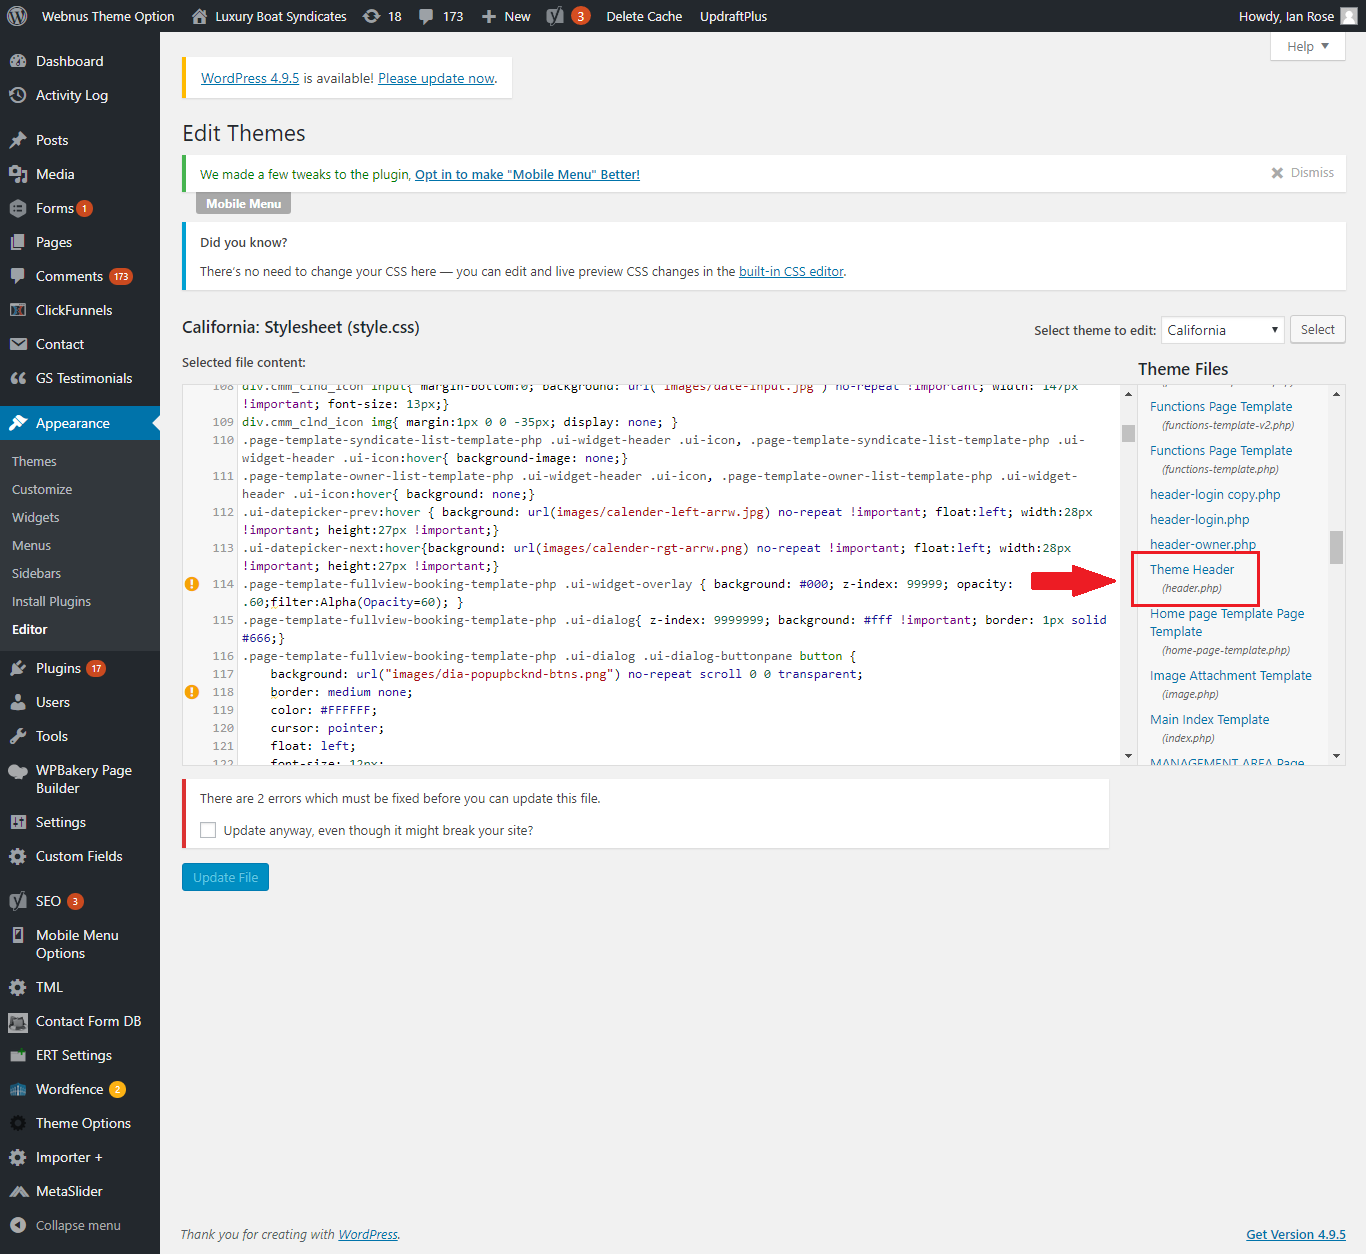Click the Settings sliders icon
Image resolution: width=1366 pixels, height=1254 pixels.
pyautogui.click(x=18, y=822)
